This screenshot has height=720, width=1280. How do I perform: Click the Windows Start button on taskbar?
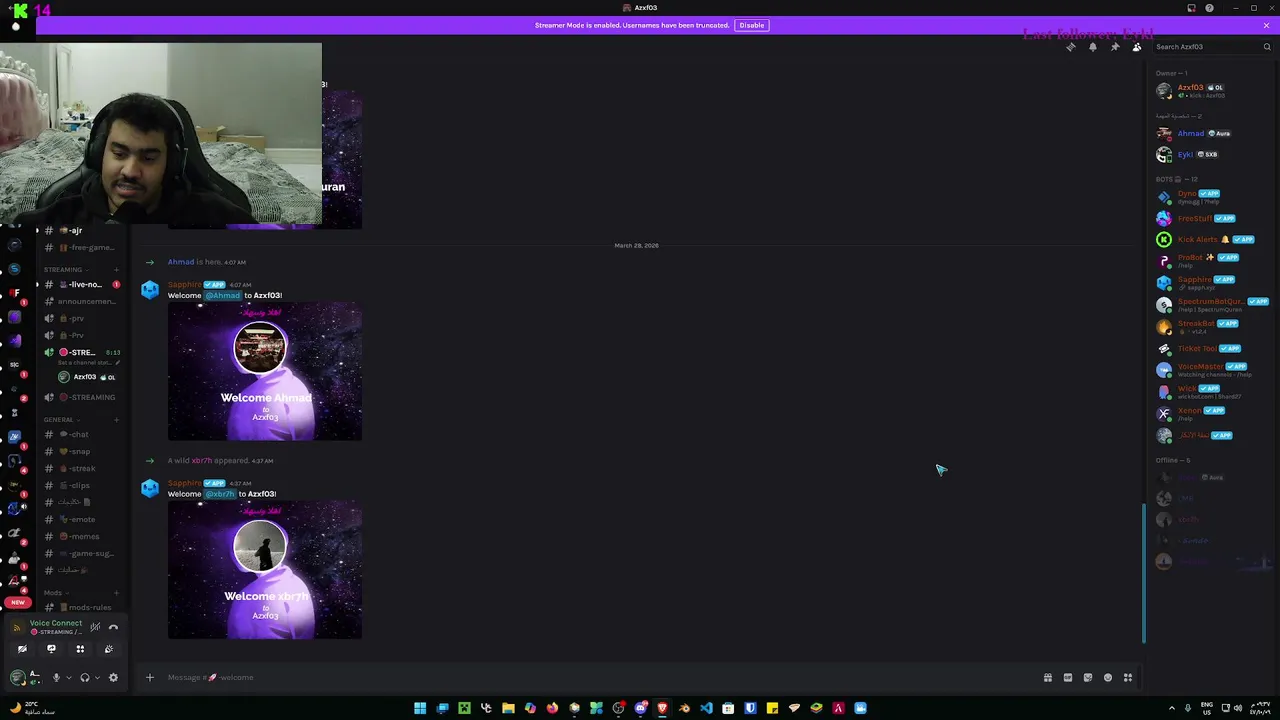coord(420,708)
